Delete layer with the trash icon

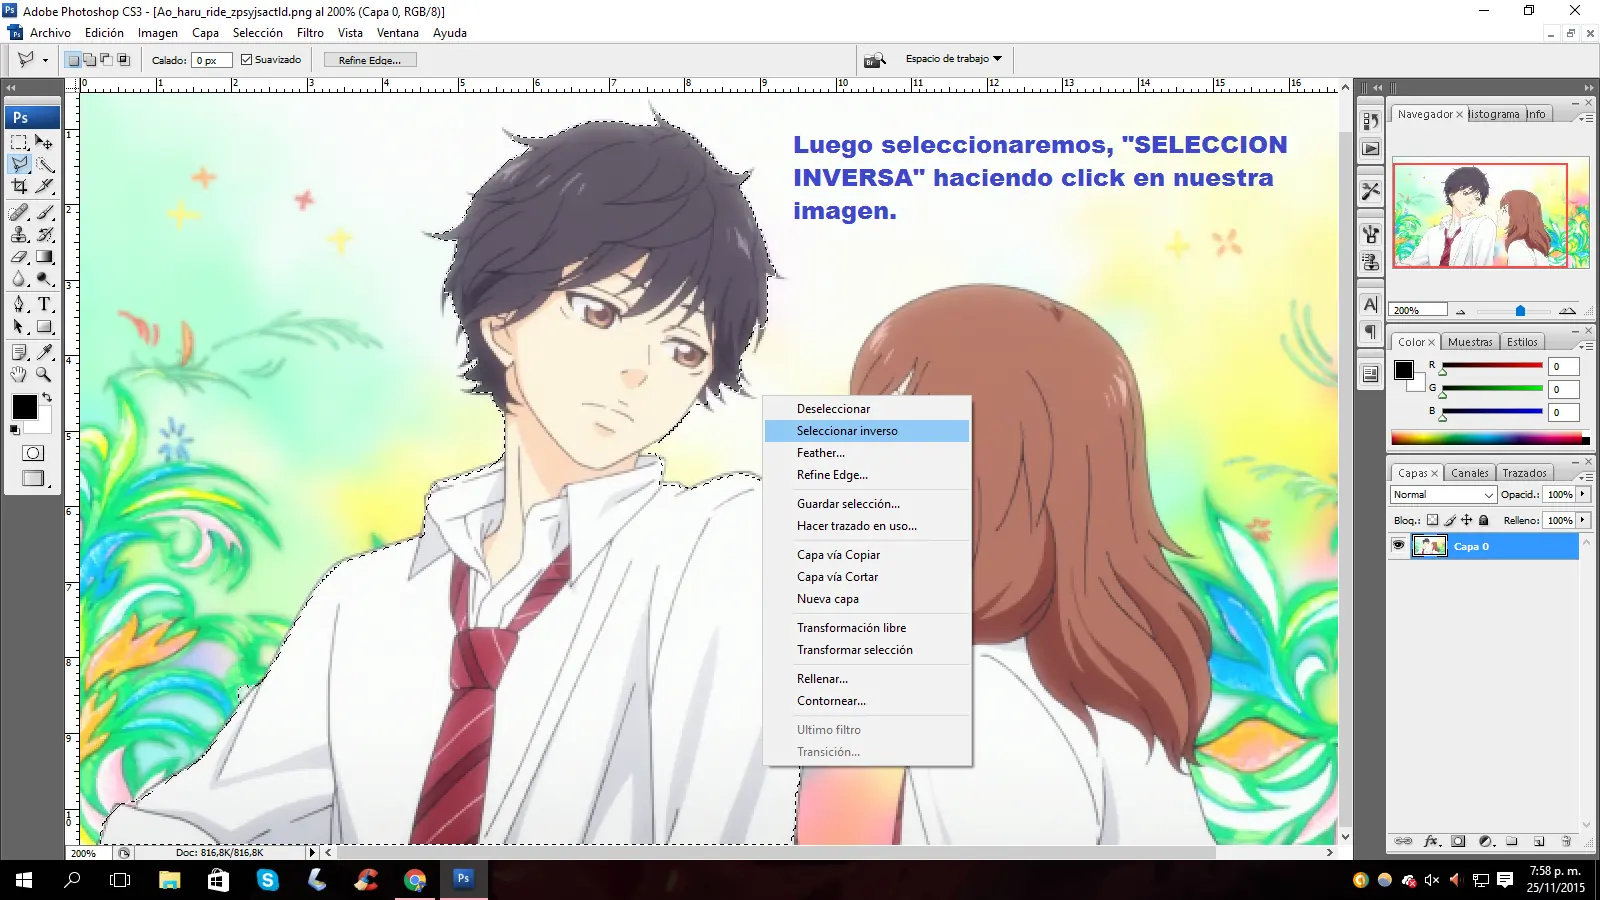pos(1566,842)
